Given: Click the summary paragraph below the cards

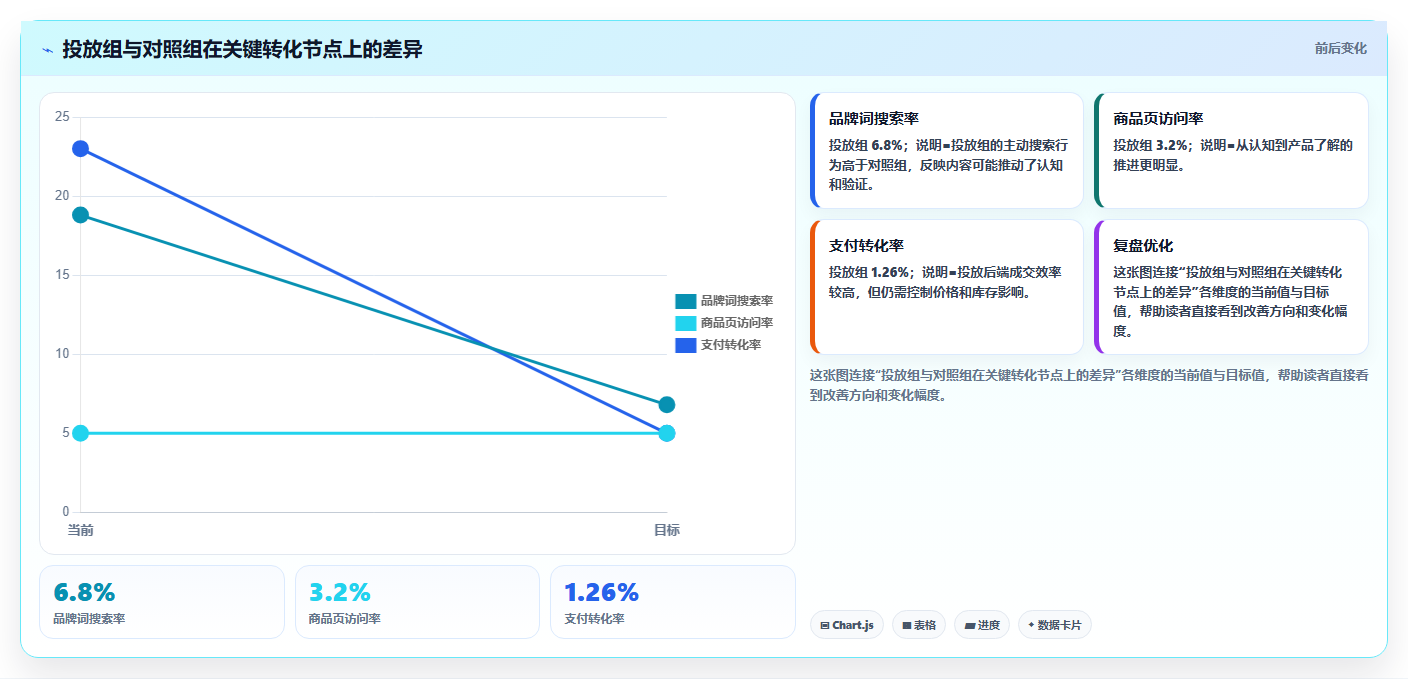Looking at the screenshot, I should pyautogui.click(x=1089, y=385).
